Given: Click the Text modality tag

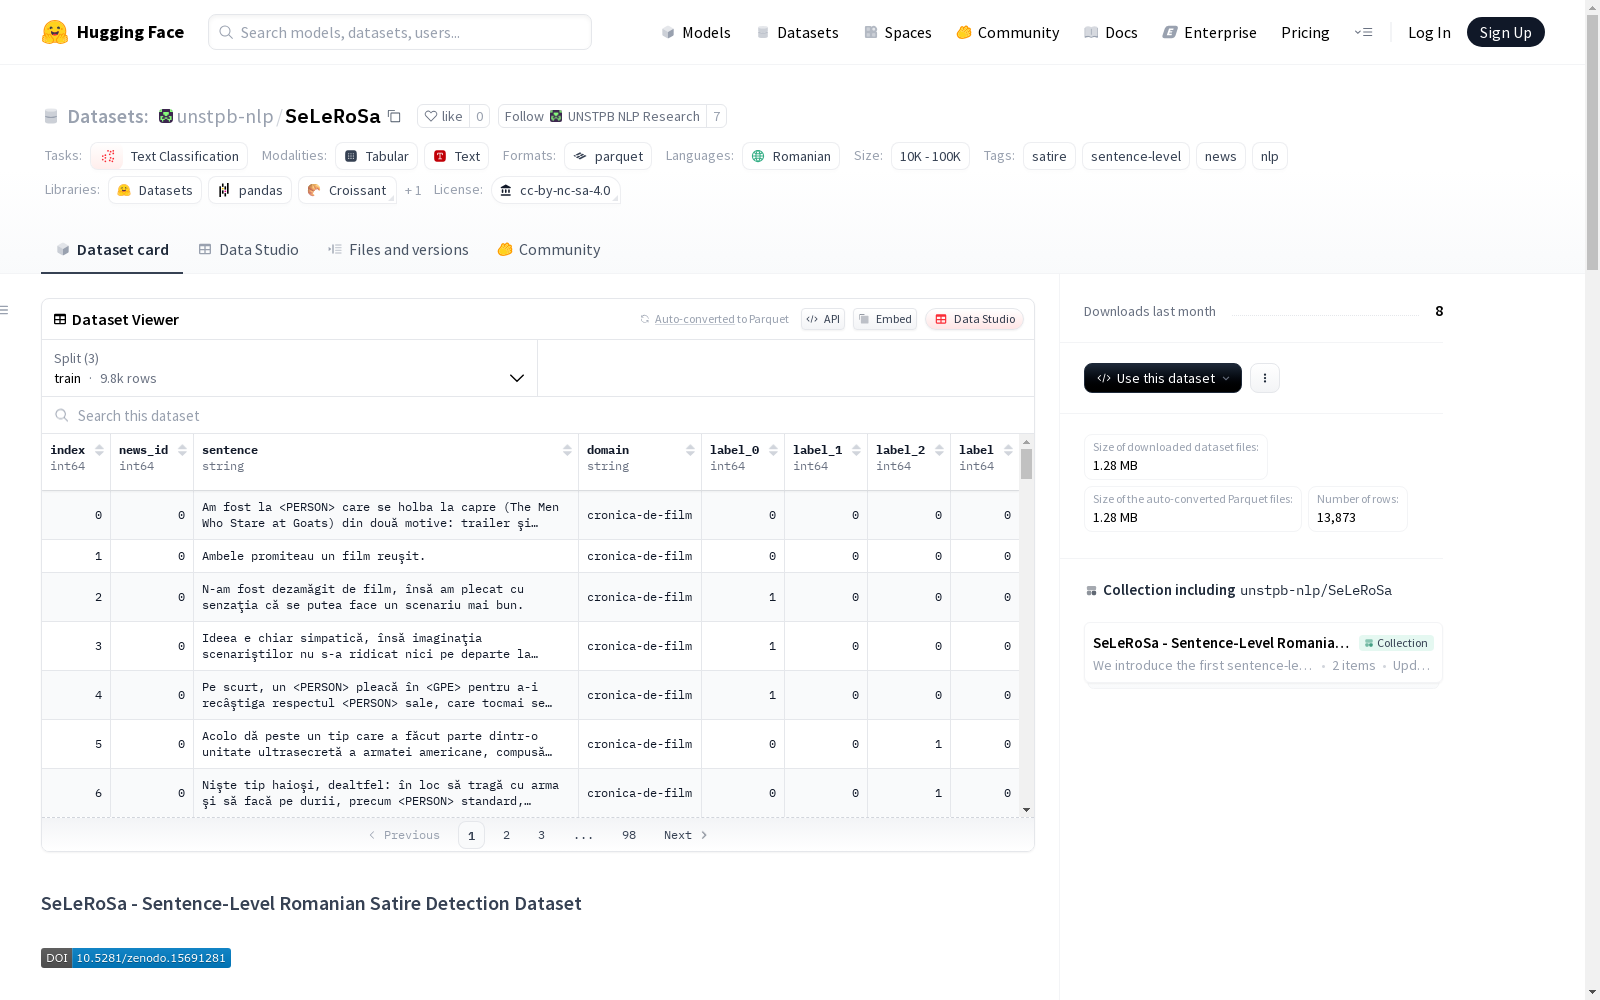Looking at the screenshot, I should tap(456, 156).
